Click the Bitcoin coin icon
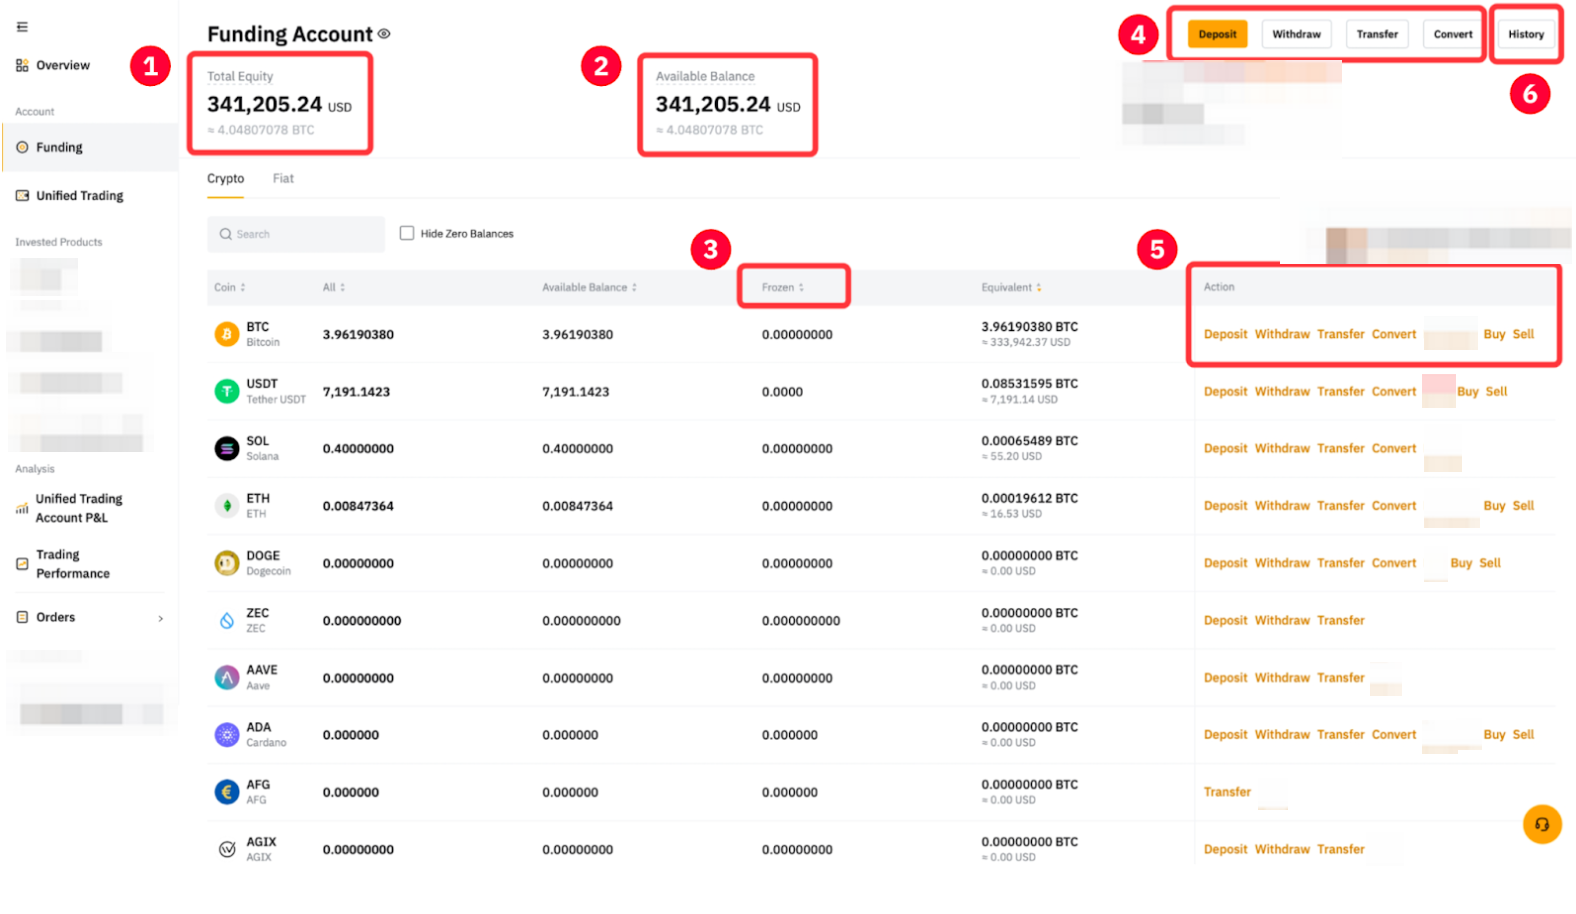This screenshot has width=1576, height=914. 227,334
